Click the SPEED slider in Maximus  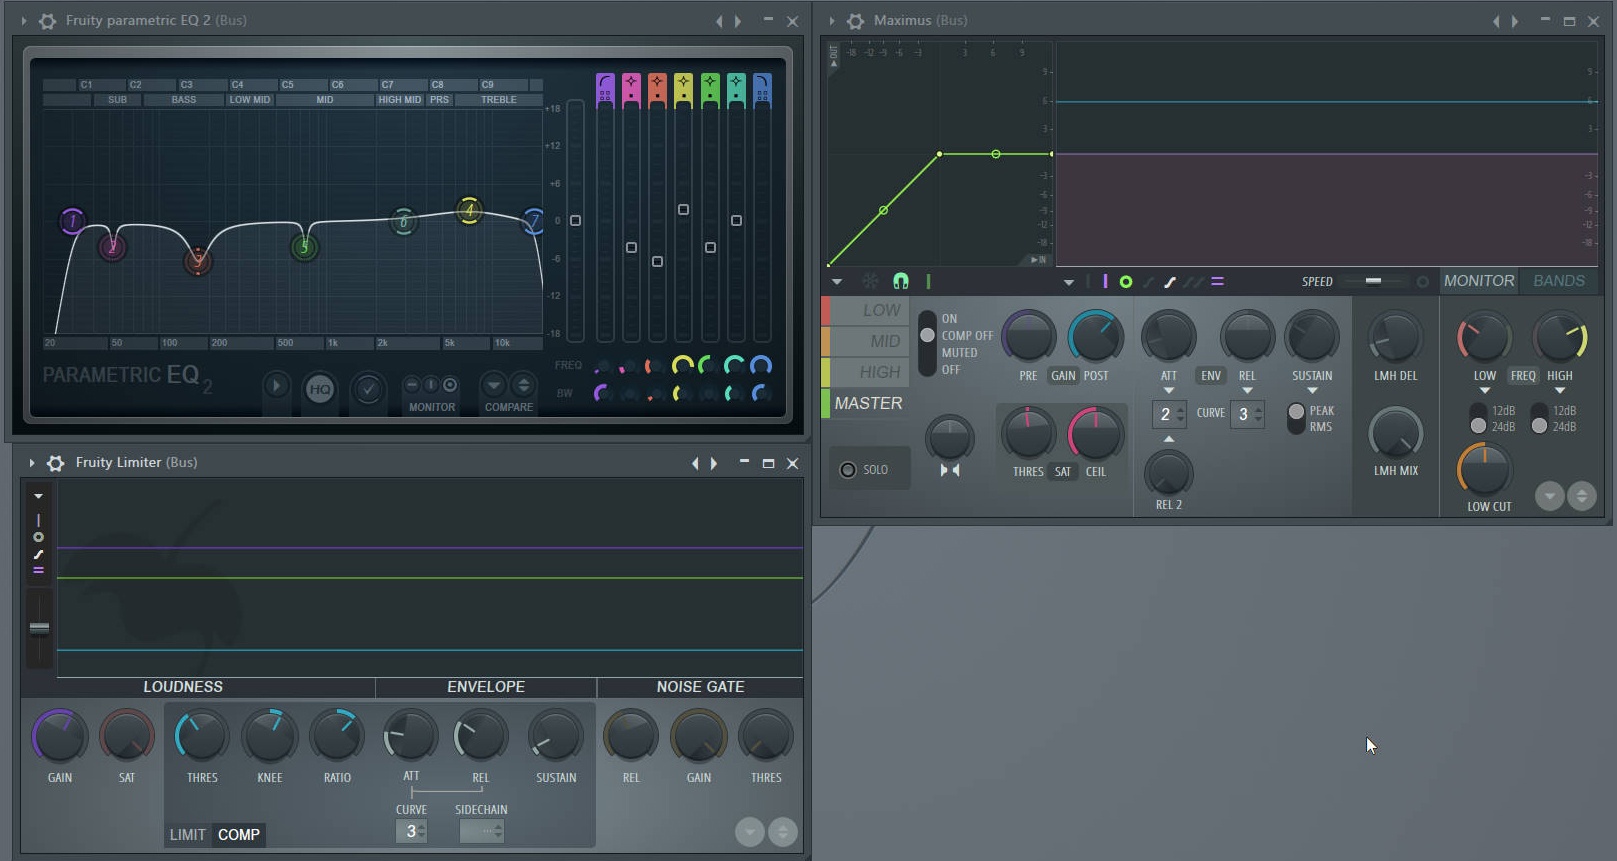click(x=1373, y=281)
